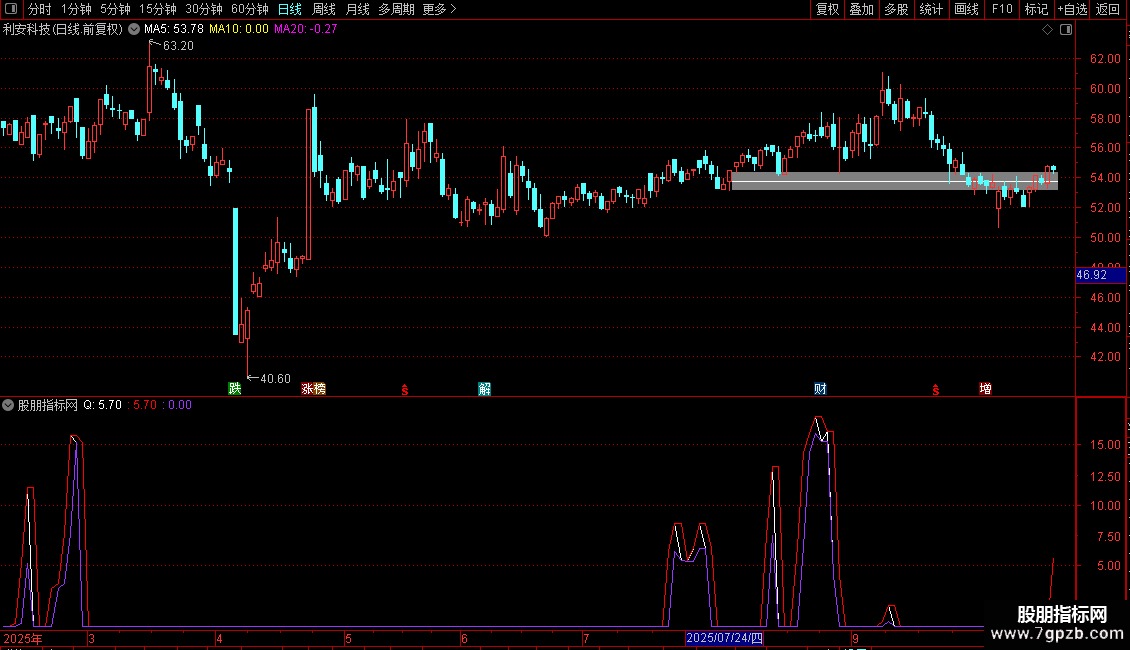Click the 解 unlock event marker
The width and height of the screenshot is (1130, 650).
(484, 389)
